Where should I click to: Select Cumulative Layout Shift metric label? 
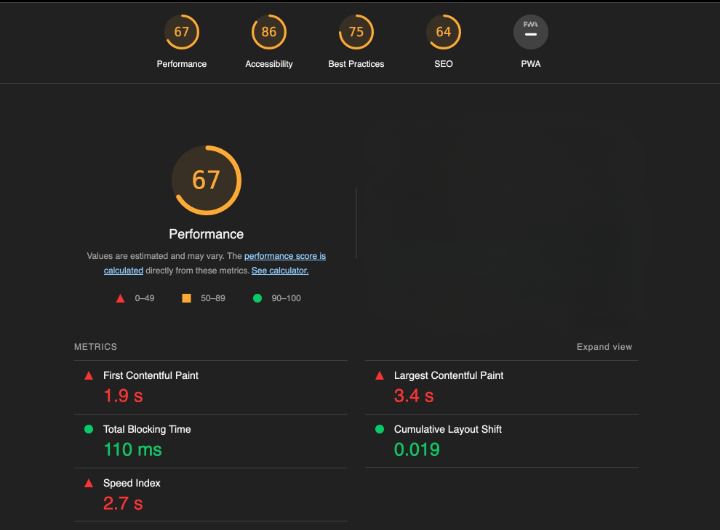448,429
